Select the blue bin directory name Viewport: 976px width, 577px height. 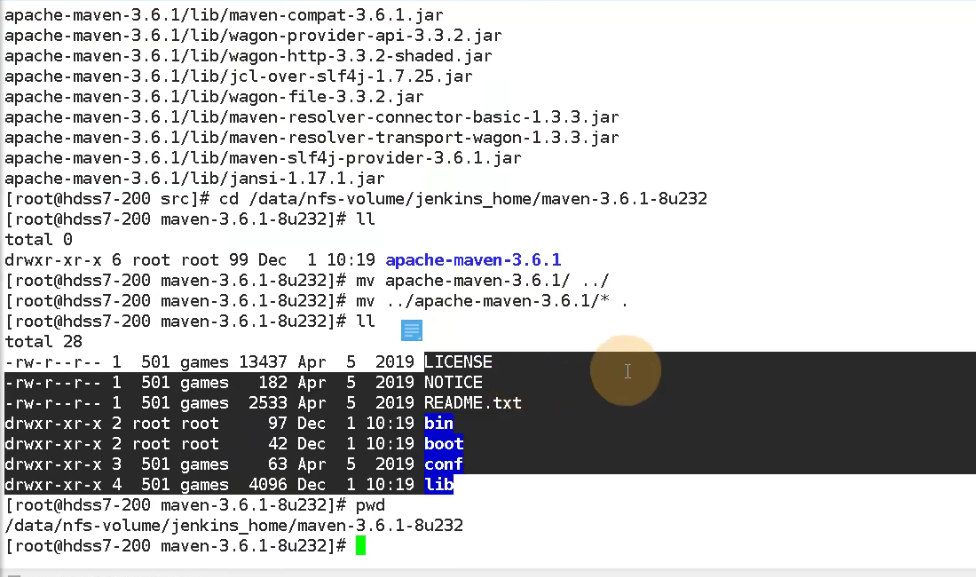pyautogui.click(x=439, y=423)
